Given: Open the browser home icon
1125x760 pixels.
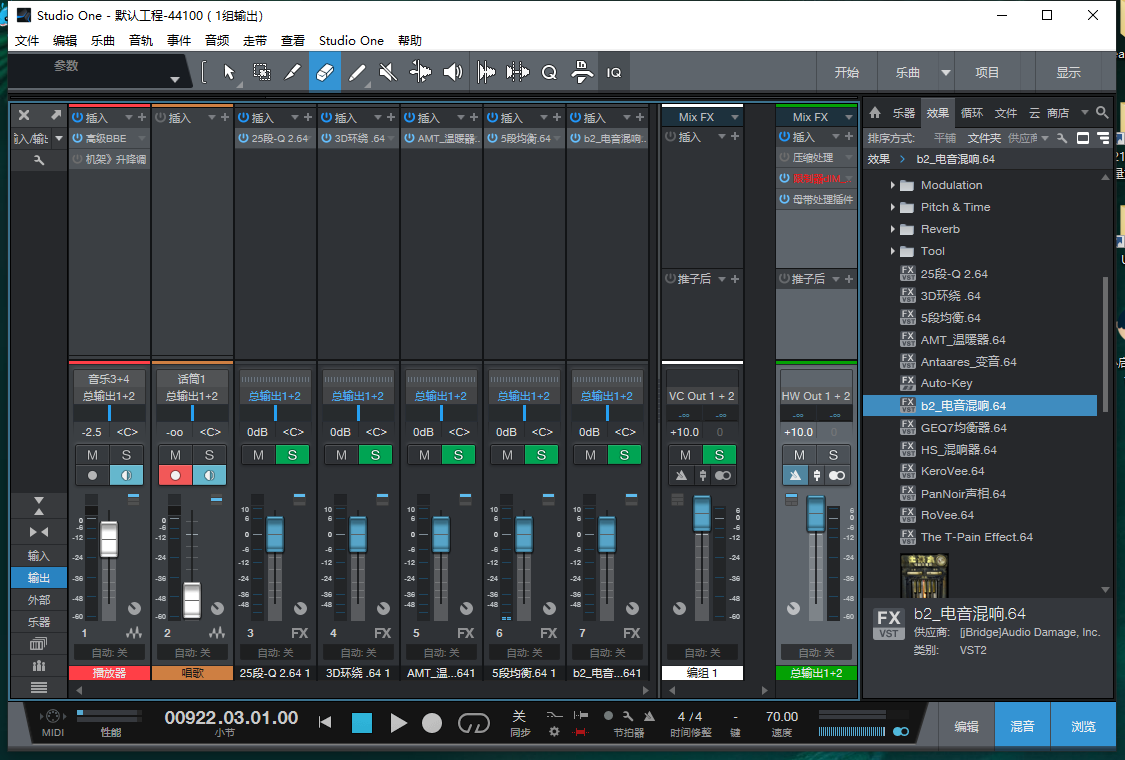Looking at the screenshot, I should [x=875, y=113].
